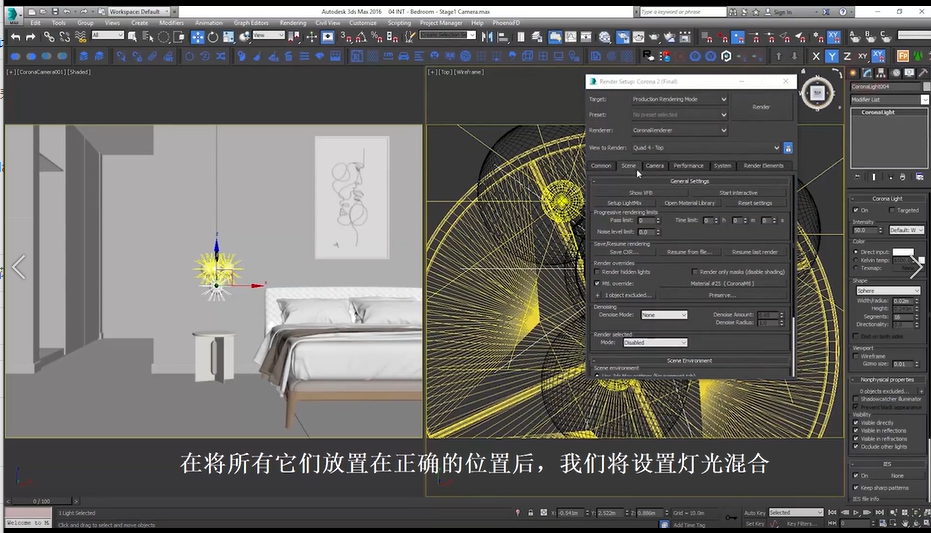Click the ViewCube in Top viewport
The width and height of the screenshot is (931, 533).
817,93
